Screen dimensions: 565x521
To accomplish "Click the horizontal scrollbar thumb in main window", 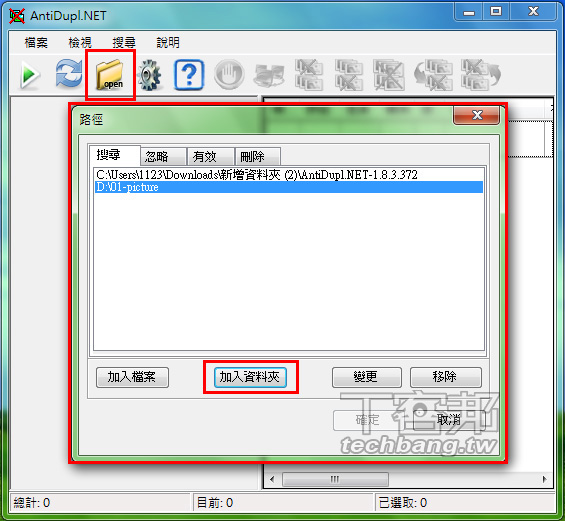I will pos(335,479).
